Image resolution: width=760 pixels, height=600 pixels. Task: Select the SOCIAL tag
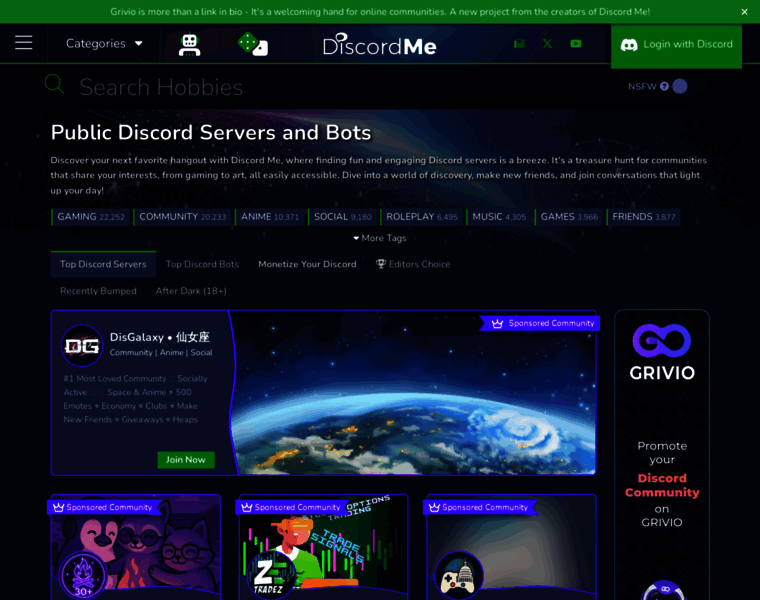click(343, 217)
